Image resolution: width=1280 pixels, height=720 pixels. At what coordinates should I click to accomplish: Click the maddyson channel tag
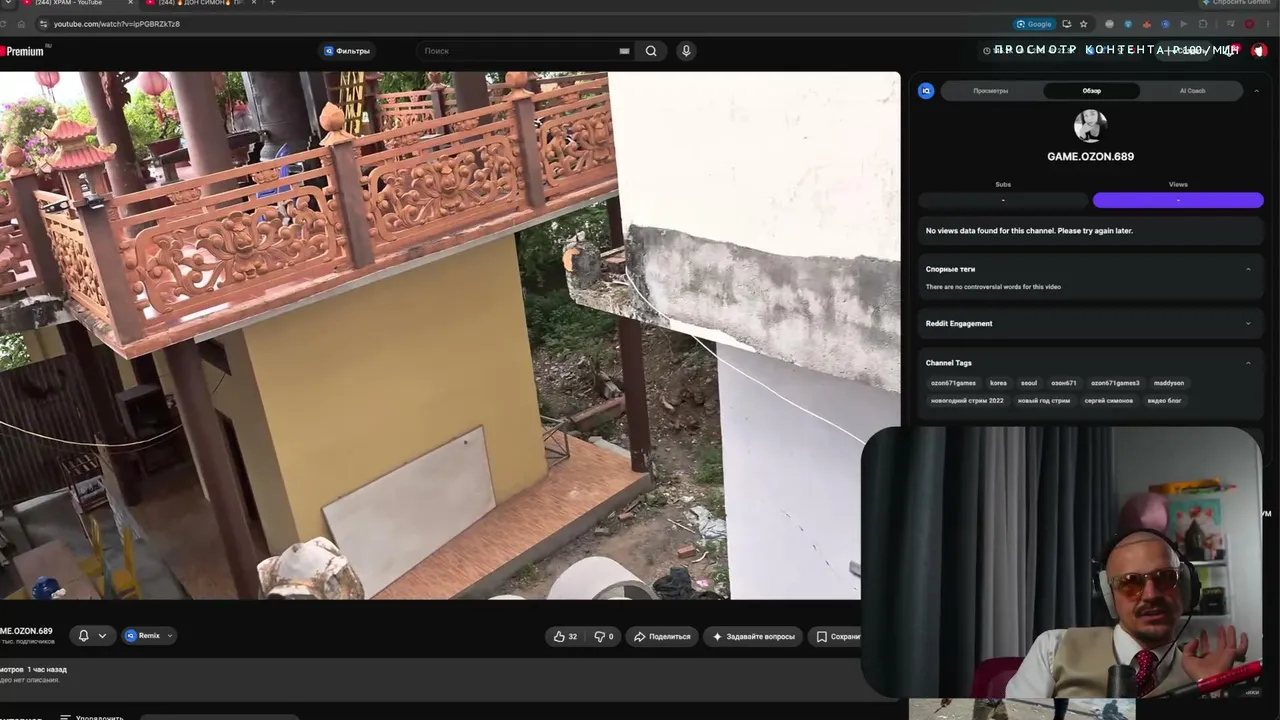click(1169, 383)
